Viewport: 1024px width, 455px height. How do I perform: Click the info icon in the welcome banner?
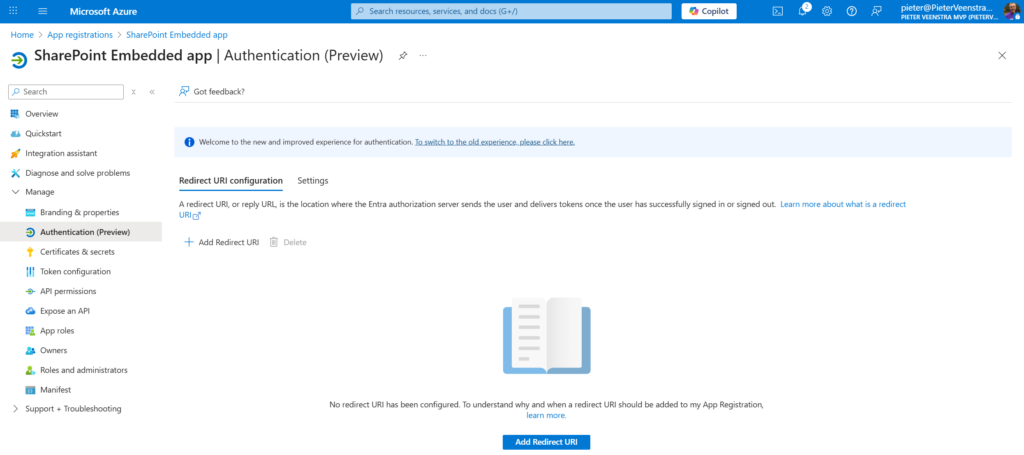pos(189,142)
